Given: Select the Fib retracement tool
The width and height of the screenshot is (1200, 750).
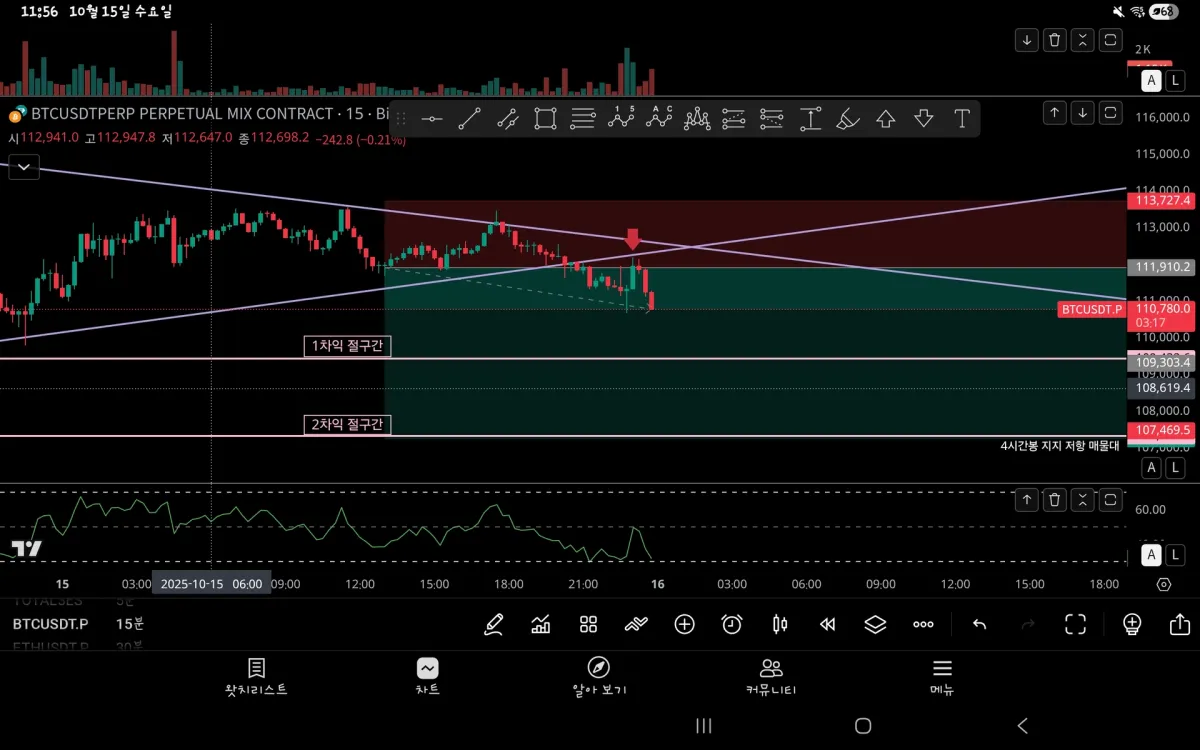Looking at the screenshot, I should pos(583,119).
